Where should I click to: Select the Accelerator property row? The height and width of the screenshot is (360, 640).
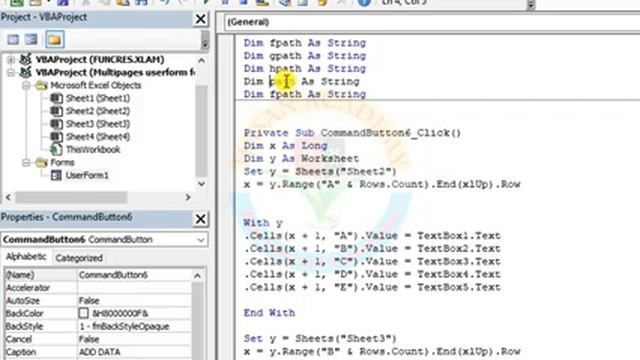coord(98,288)
